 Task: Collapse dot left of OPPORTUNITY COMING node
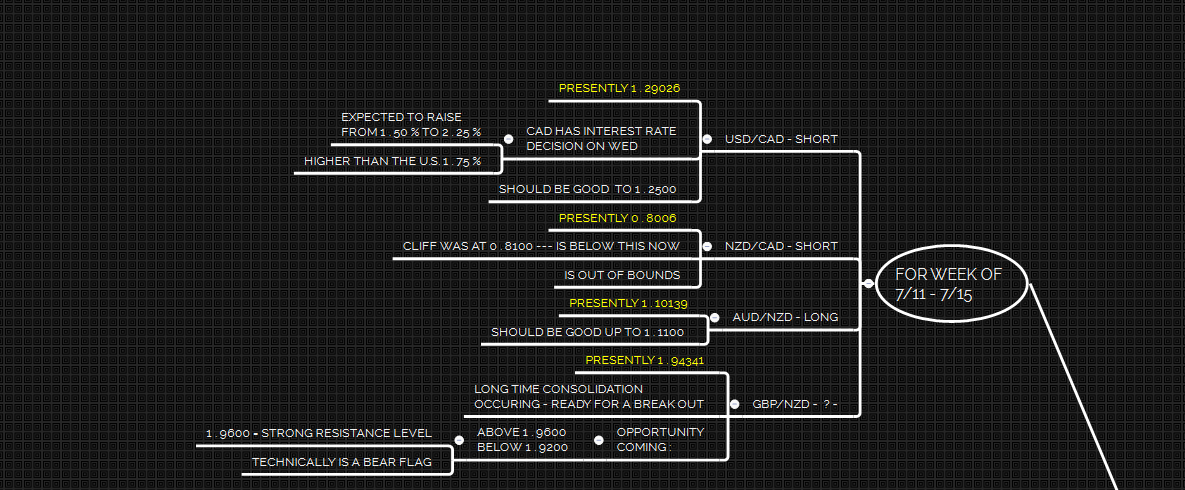(599, 440)
